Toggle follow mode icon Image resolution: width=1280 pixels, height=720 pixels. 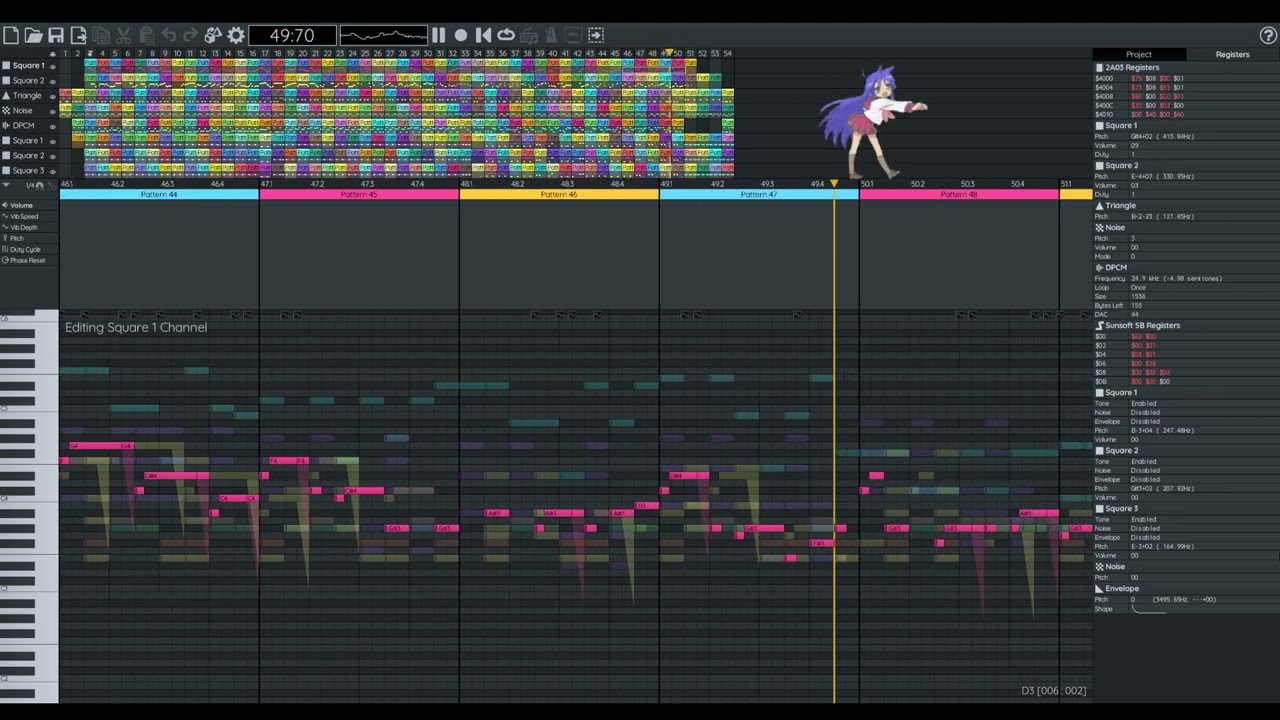click(596, 35)
